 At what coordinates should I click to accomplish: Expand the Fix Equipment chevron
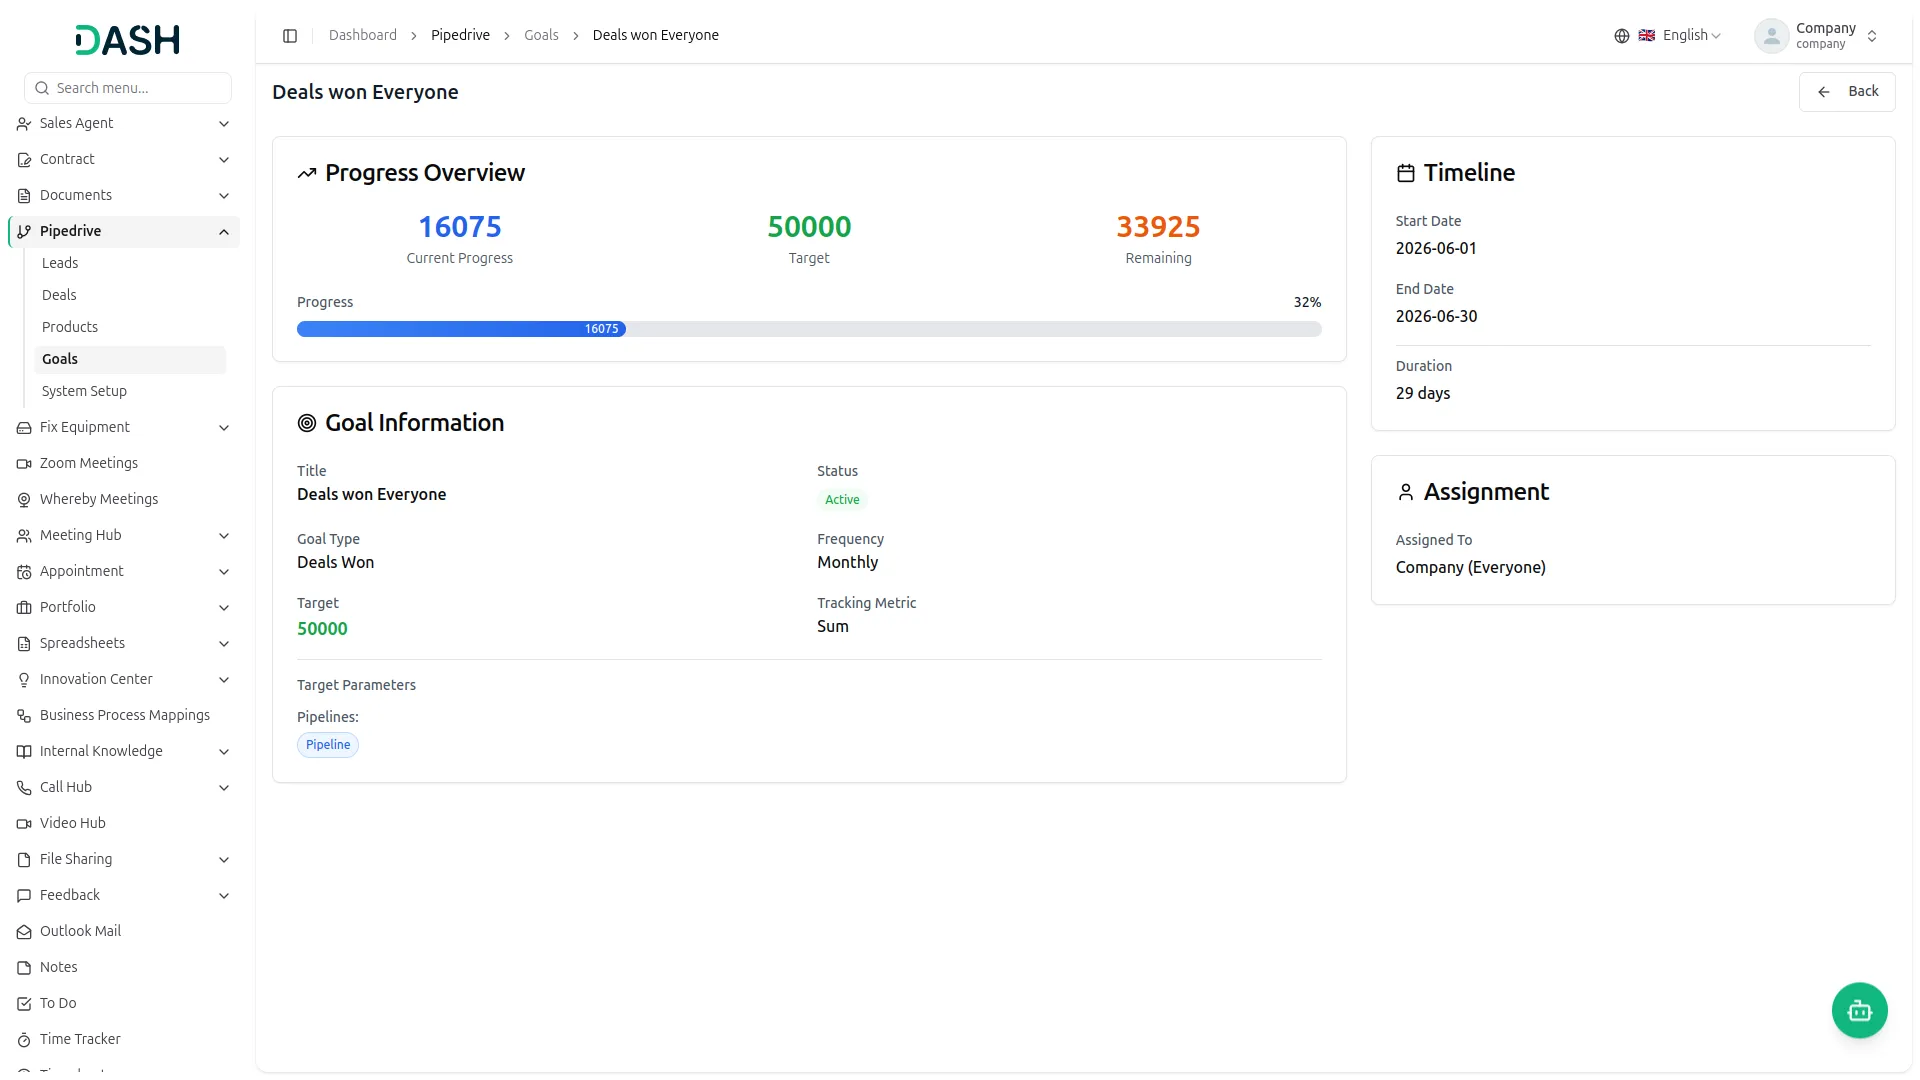coord(224,428)
